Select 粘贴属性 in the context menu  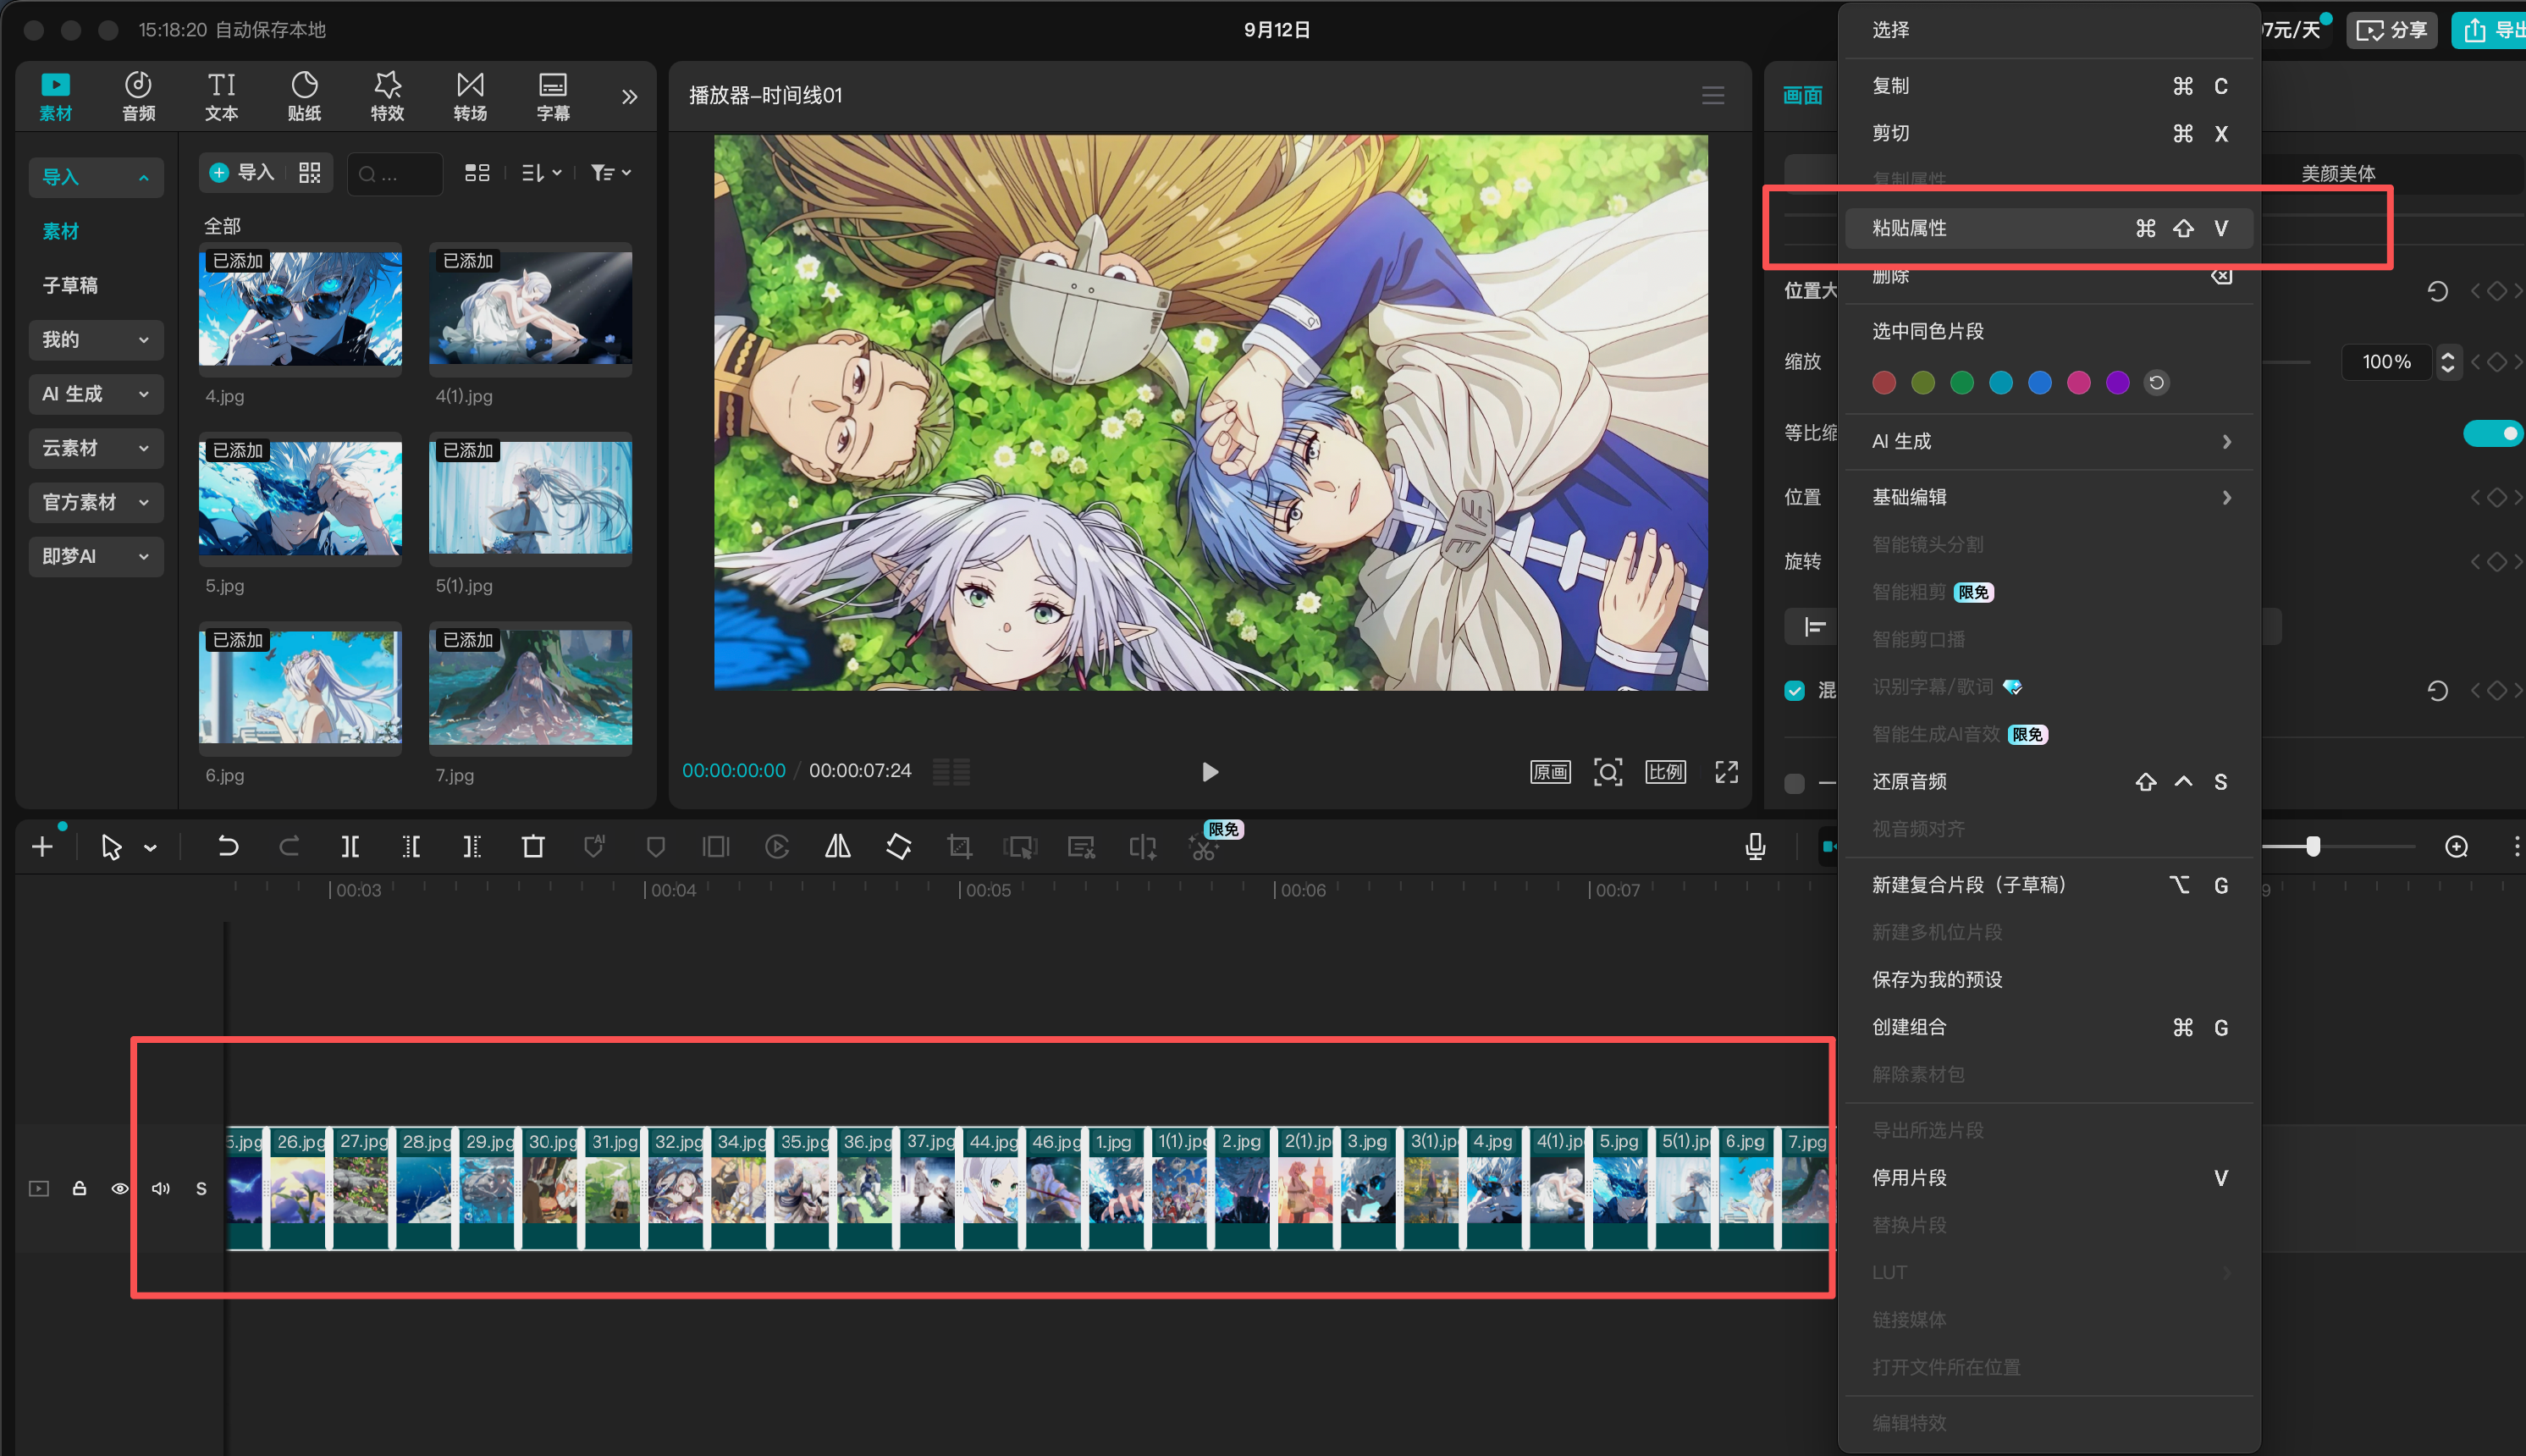click(x=2048, y=228)
